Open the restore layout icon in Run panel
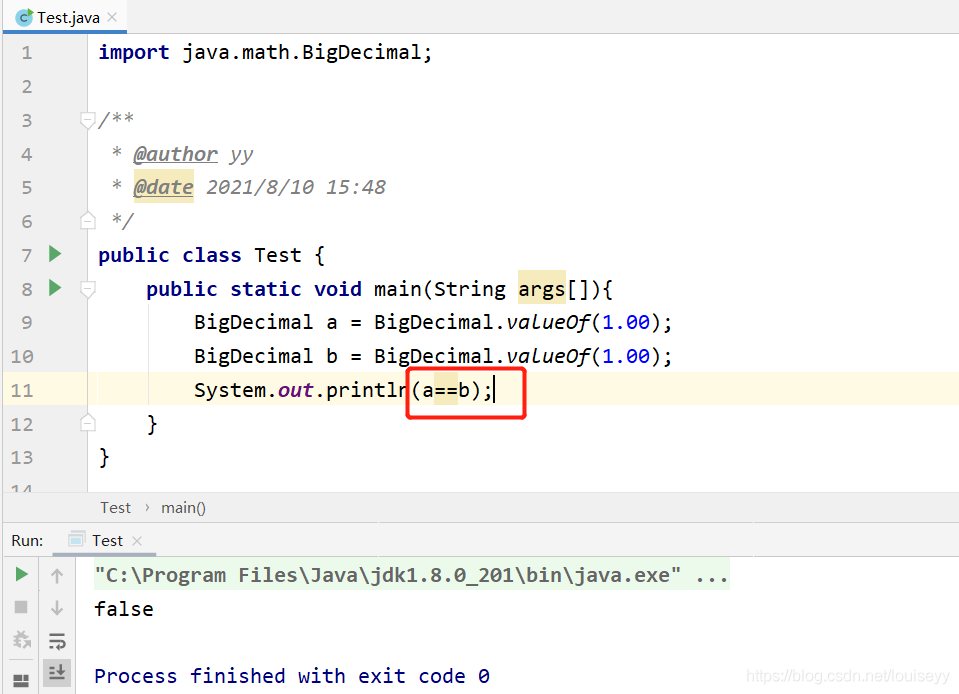Image resolution: width=959 pixels, height=694 pixels. tap(21, 680)
